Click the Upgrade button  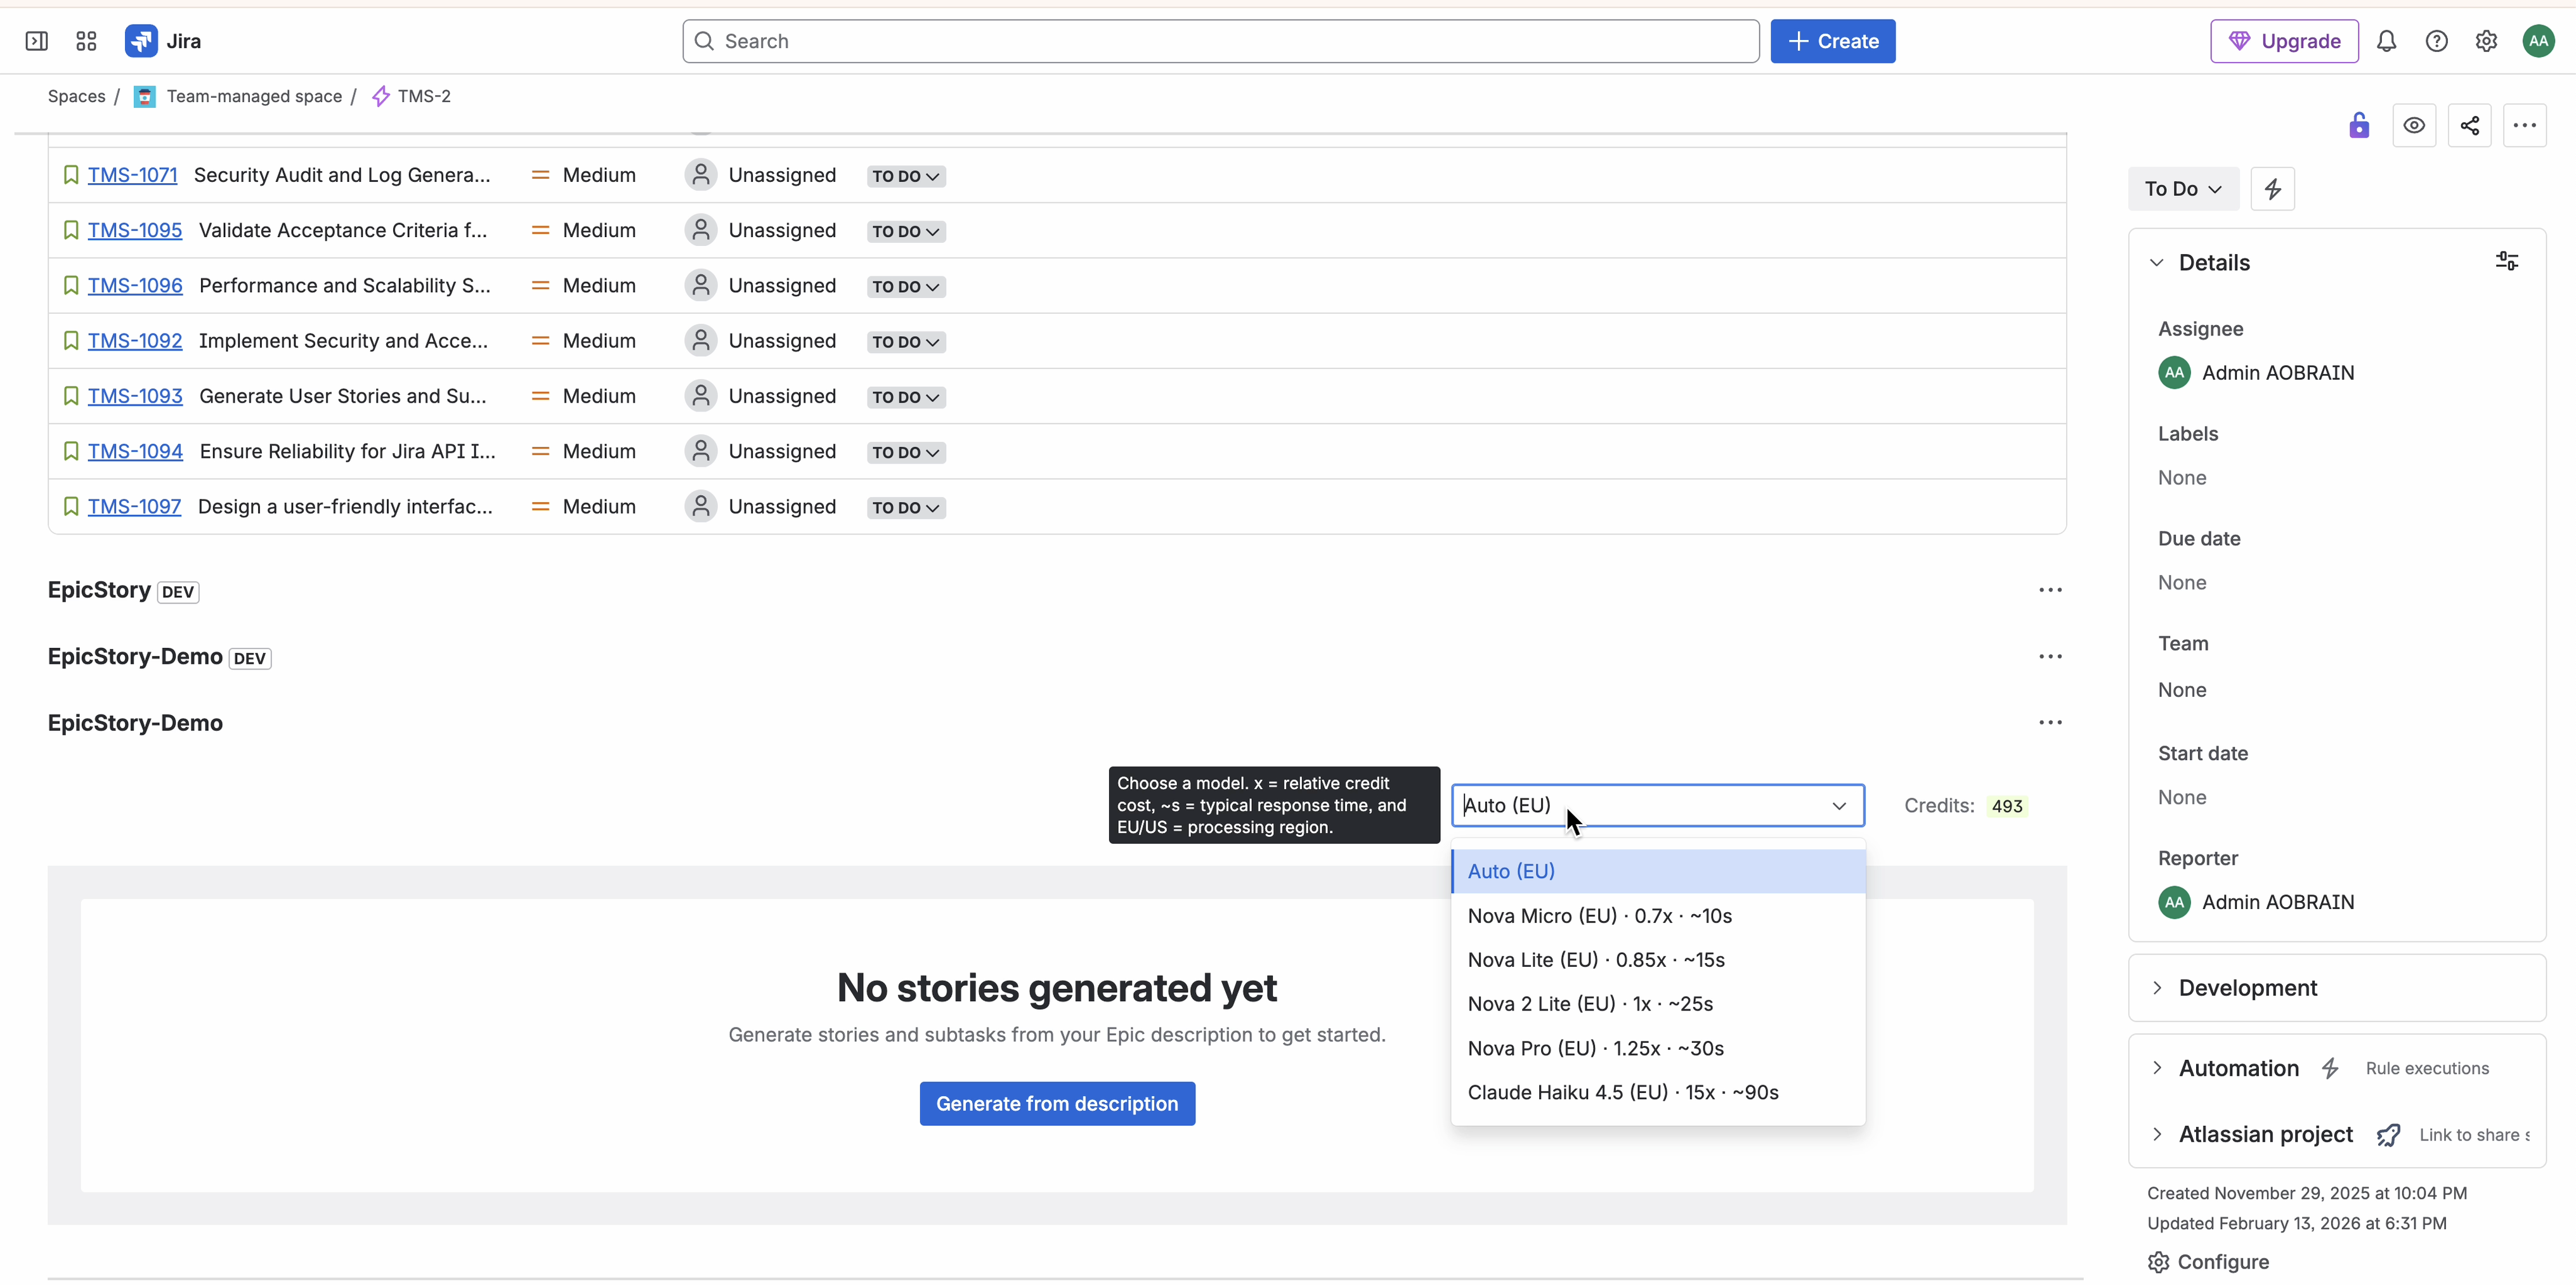pos(2284,41)
